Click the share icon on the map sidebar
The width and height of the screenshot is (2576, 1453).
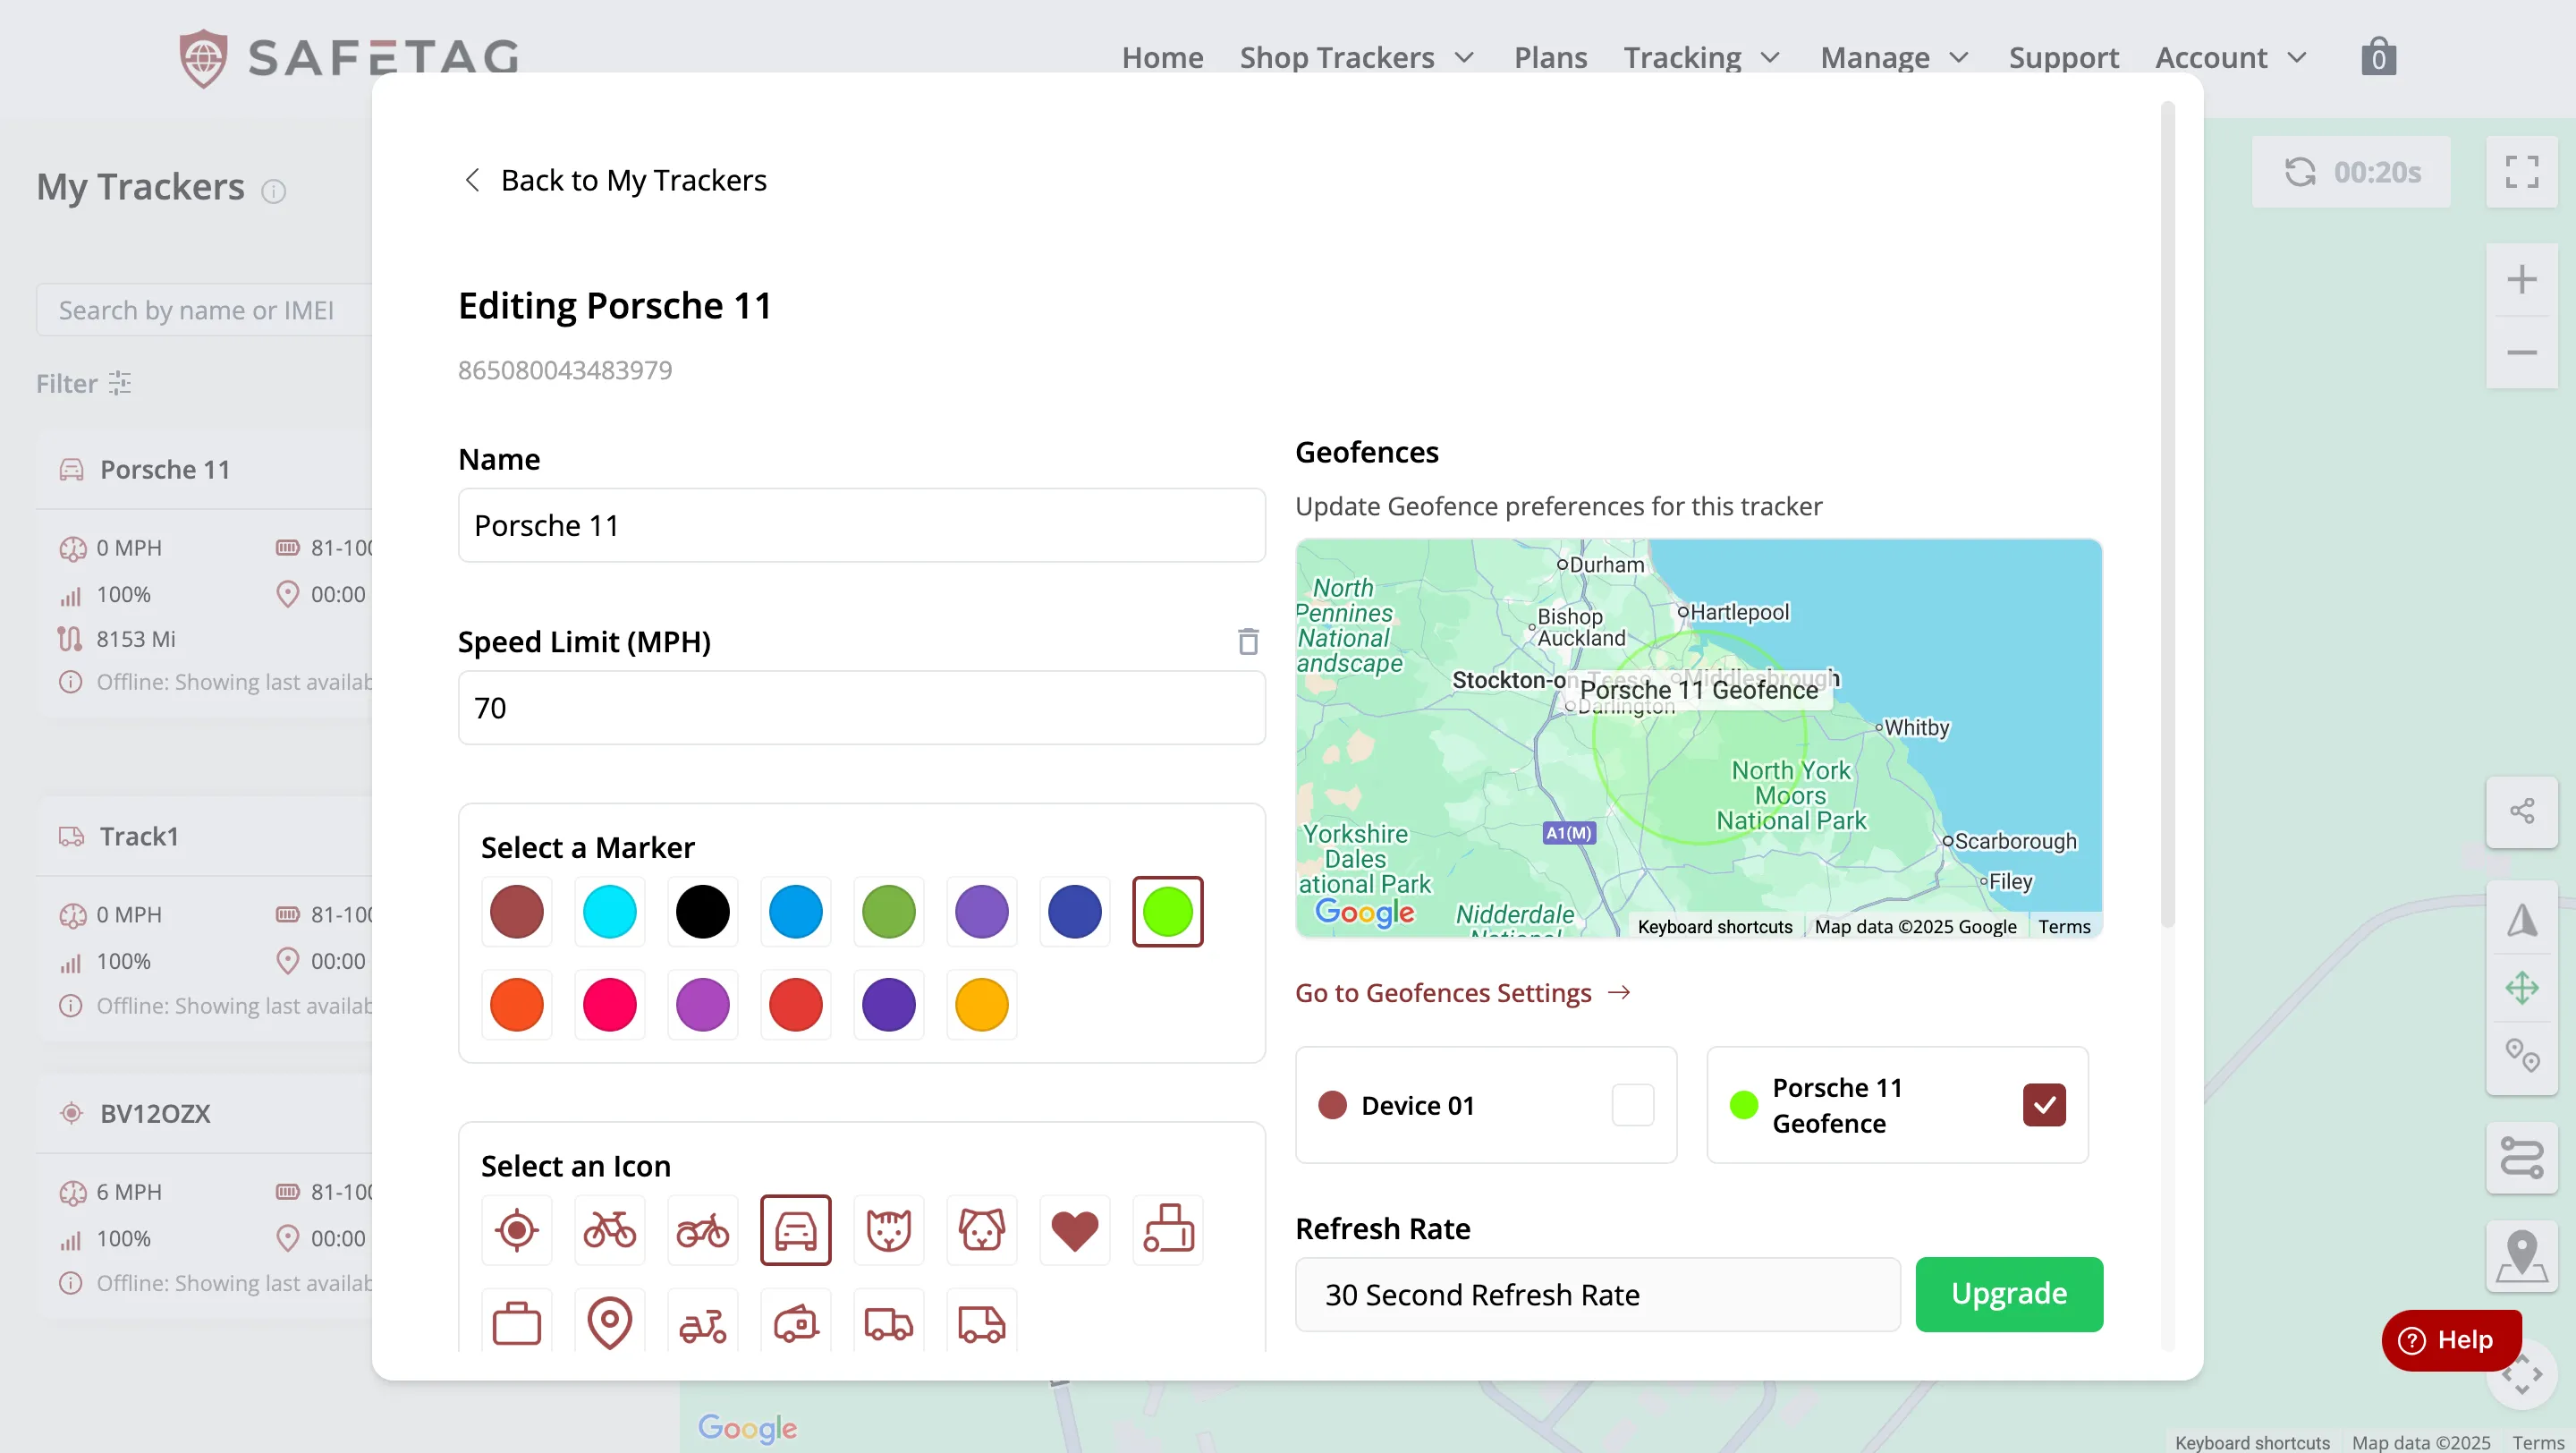point(2522,810)
